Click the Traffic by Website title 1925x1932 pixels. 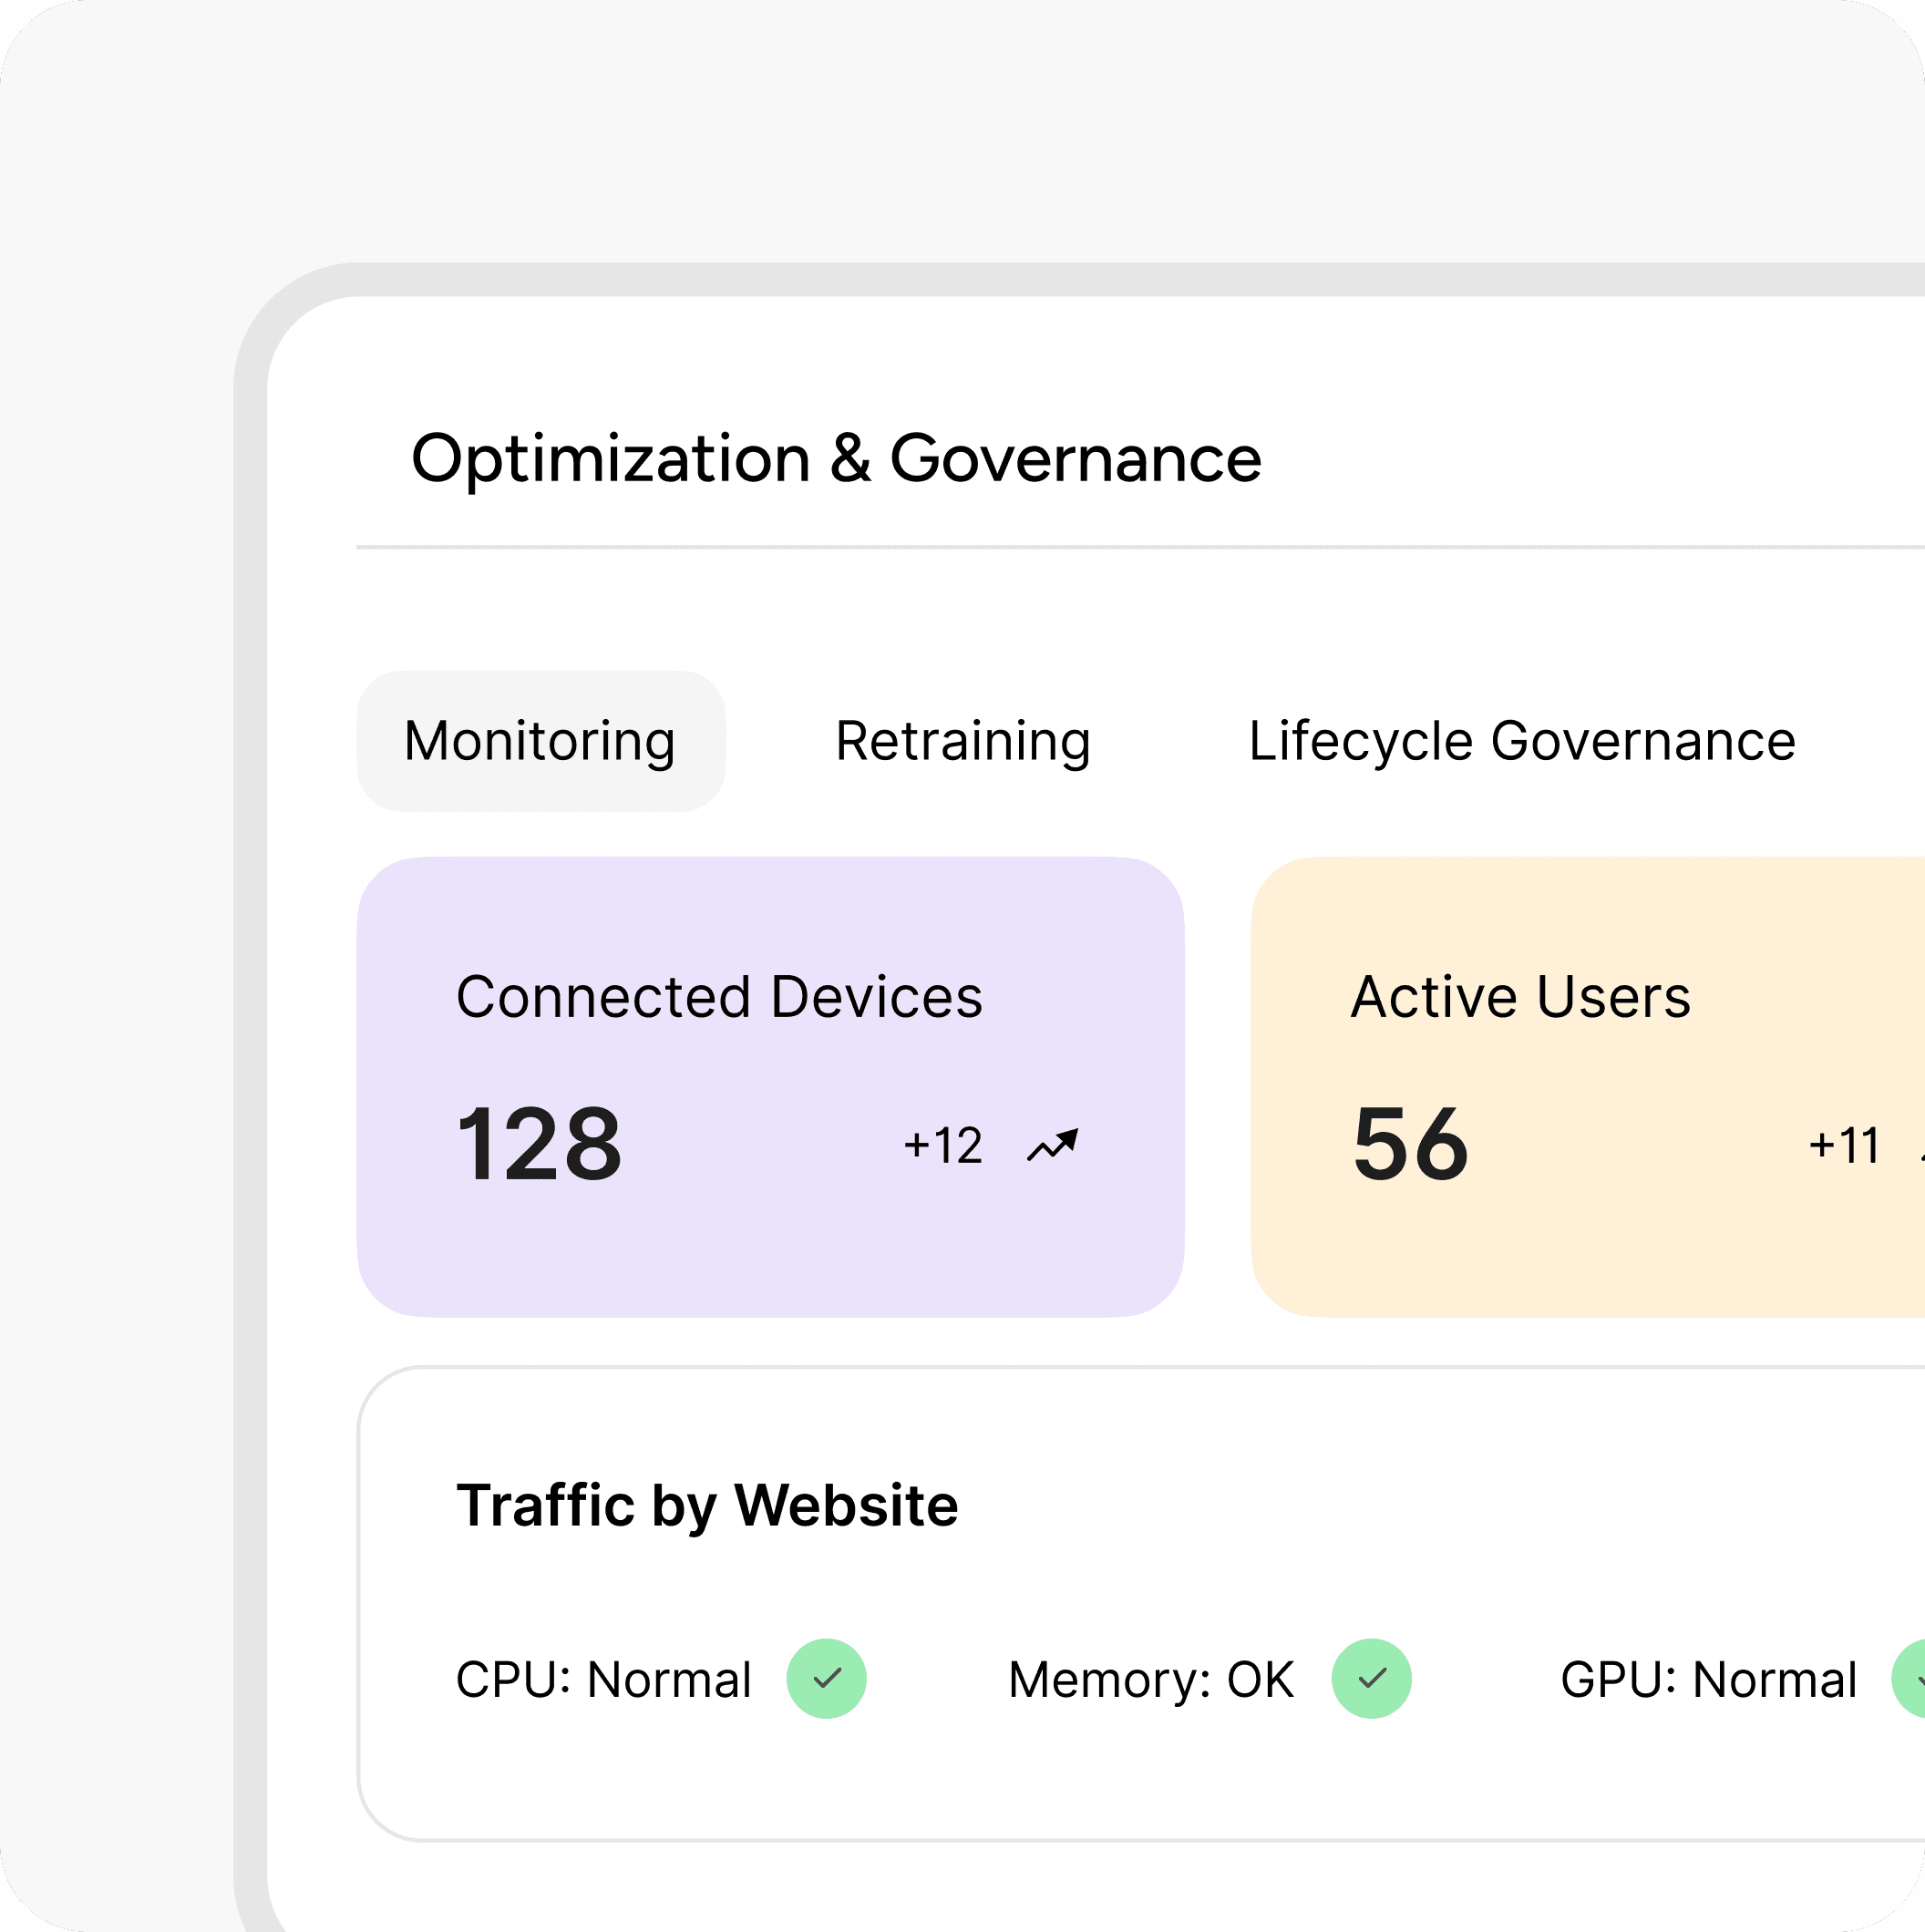tap(708, 1506)
